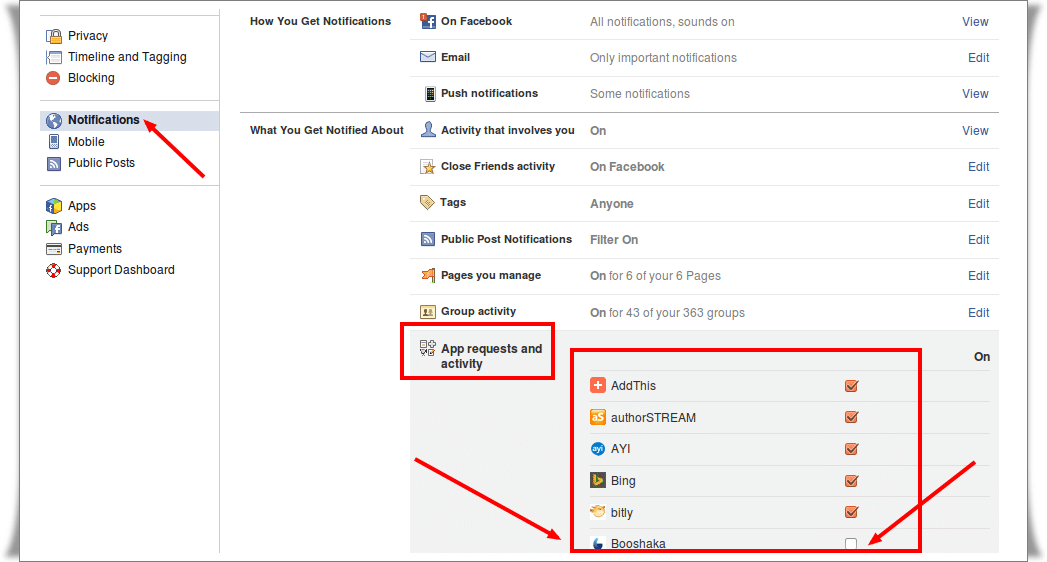Select Notifications in the sidebar
Screen dimensions: 1047x562
103,120
